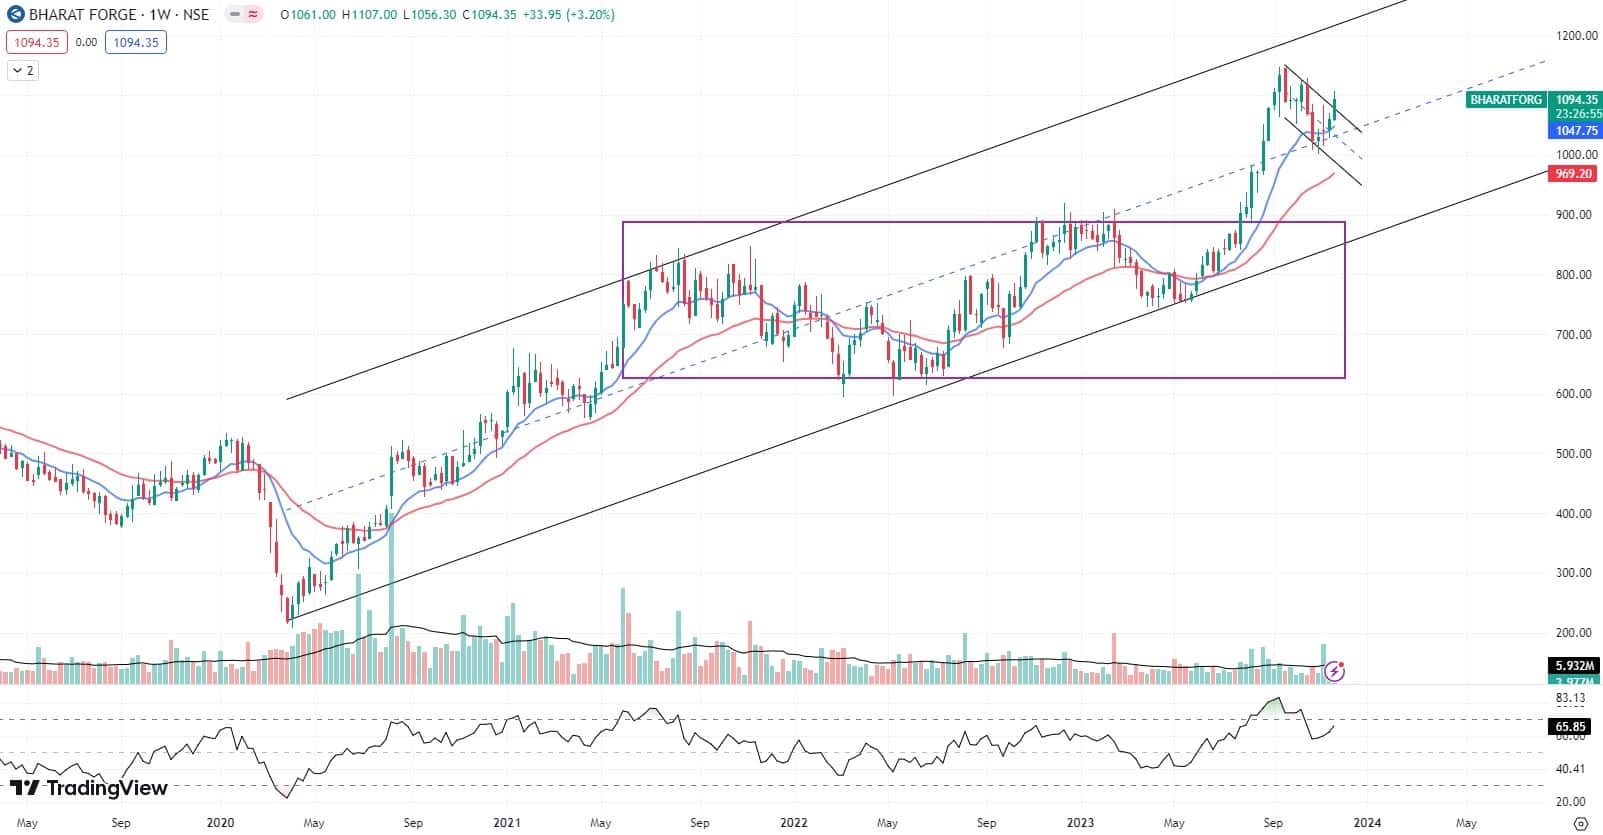Image resolution: width=1603 pixels, height=835 pixels.
Task: Click the 900.00 price axis label
Action: [1575, 215]
